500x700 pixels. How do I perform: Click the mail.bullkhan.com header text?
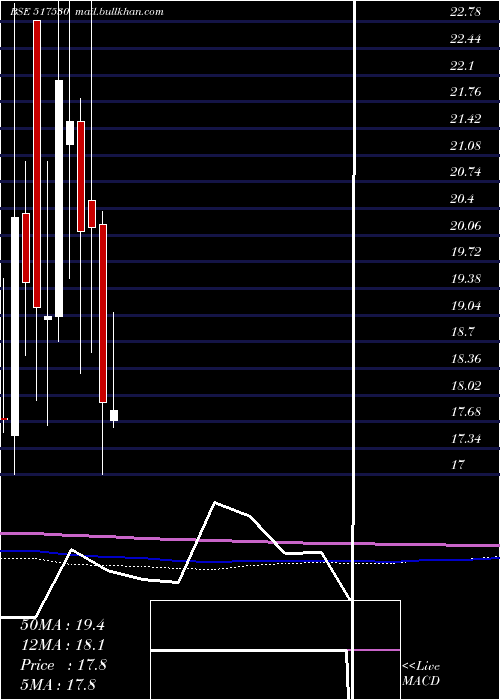[120, 12]
